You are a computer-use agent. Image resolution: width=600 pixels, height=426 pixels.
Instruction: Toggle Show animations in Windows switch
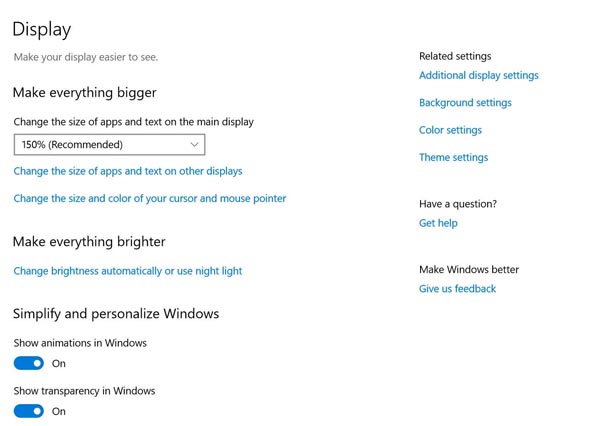click(x=29, y=364)
